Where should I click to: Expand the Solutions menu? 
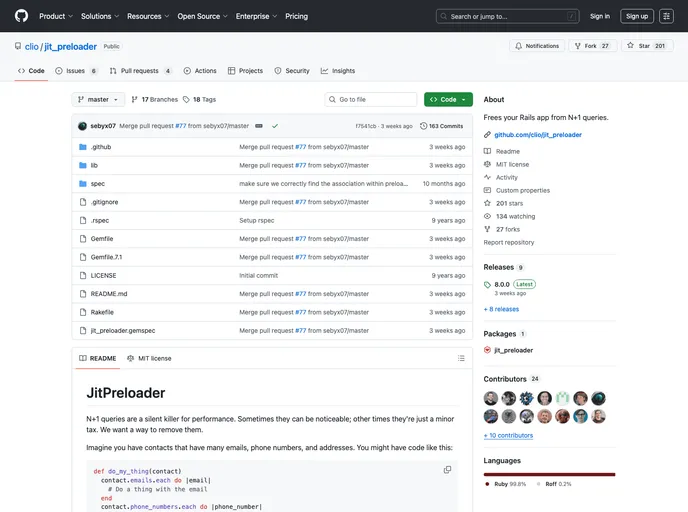point(100,16)
